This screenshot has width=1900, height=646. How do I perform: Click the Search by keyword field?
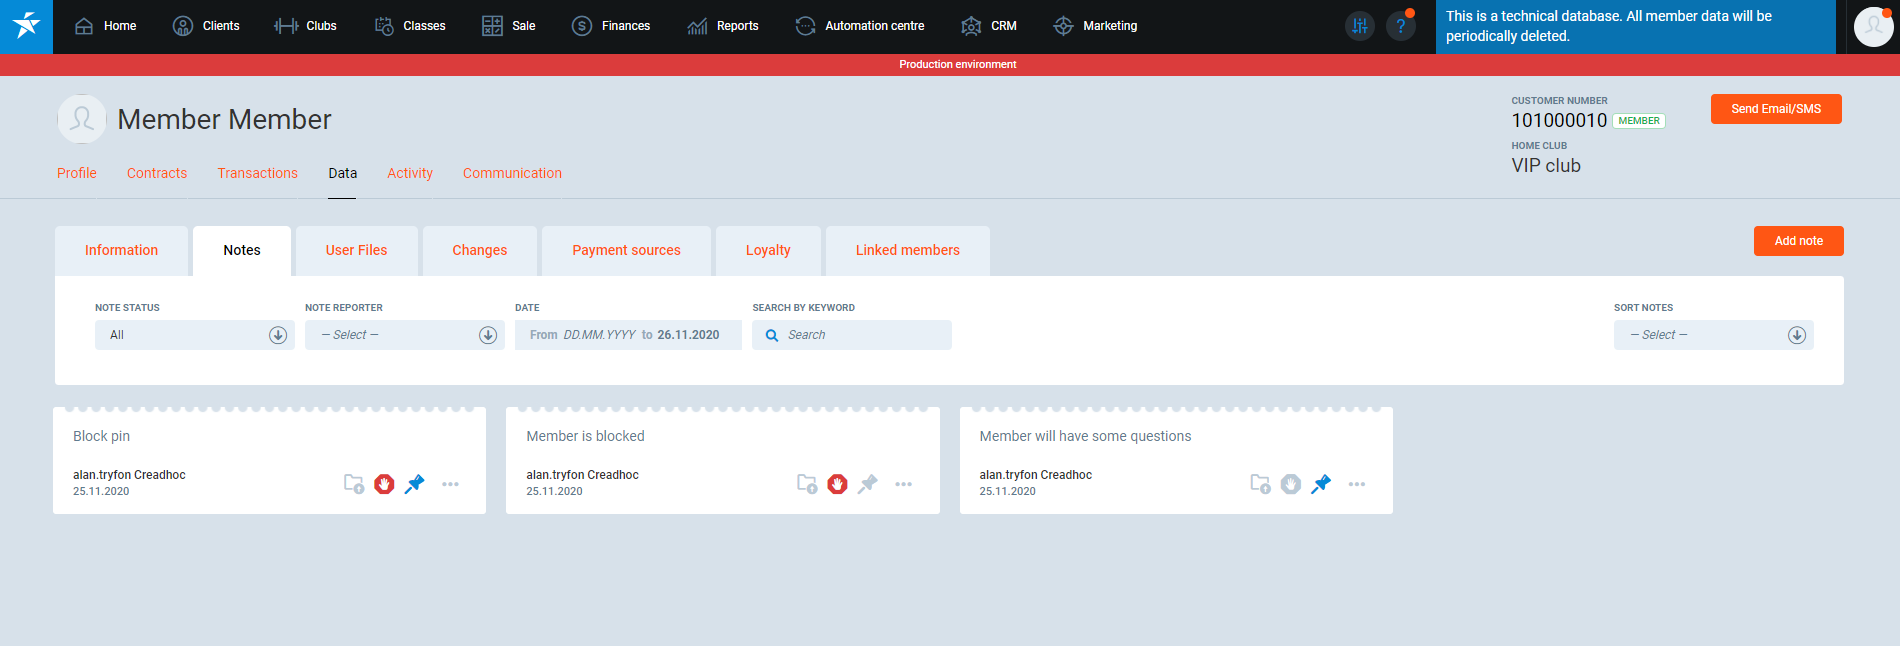click(860, 335)
